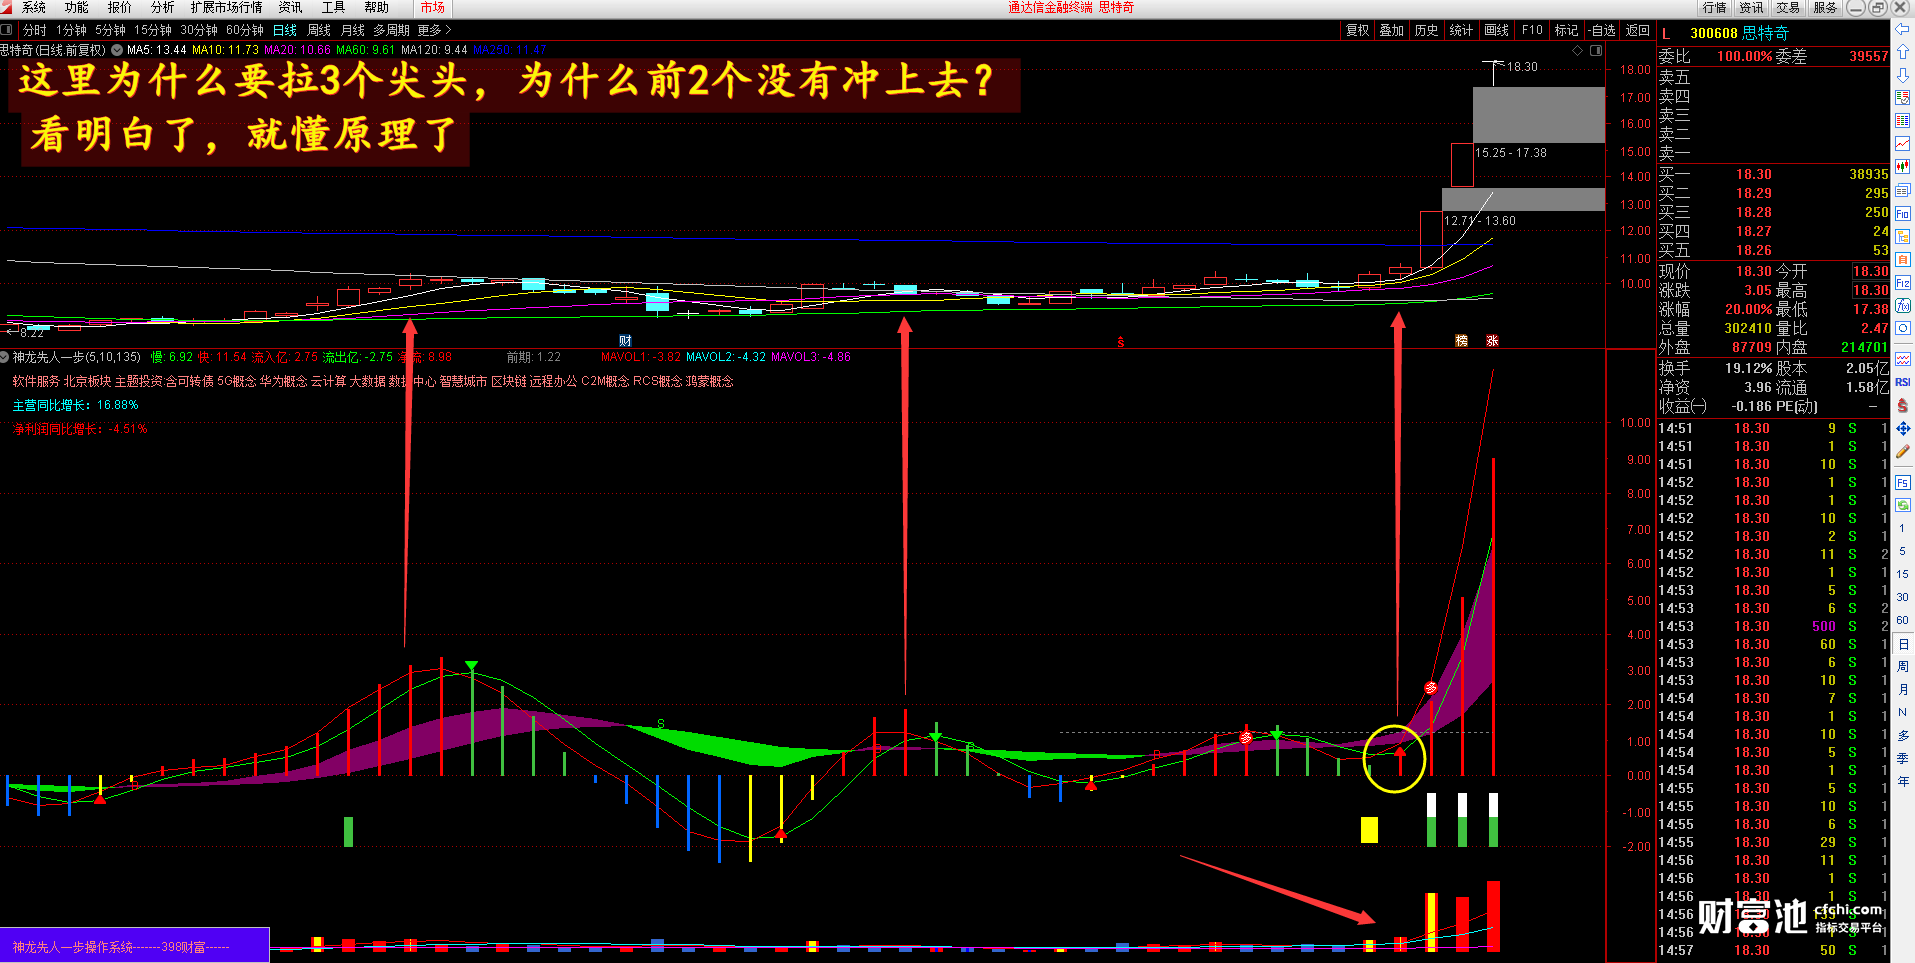Select the 年 yearly period in sidebar

[x=1902, y=781]
